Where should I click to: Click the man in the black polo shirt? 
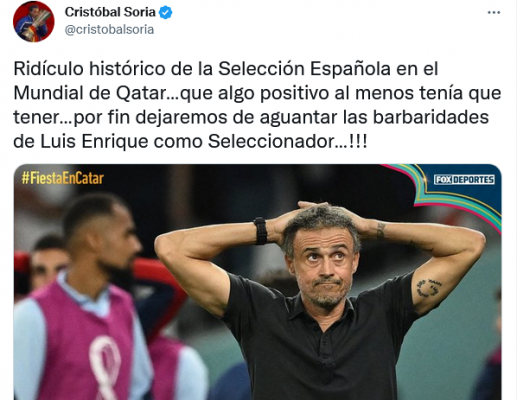[320, 300]
